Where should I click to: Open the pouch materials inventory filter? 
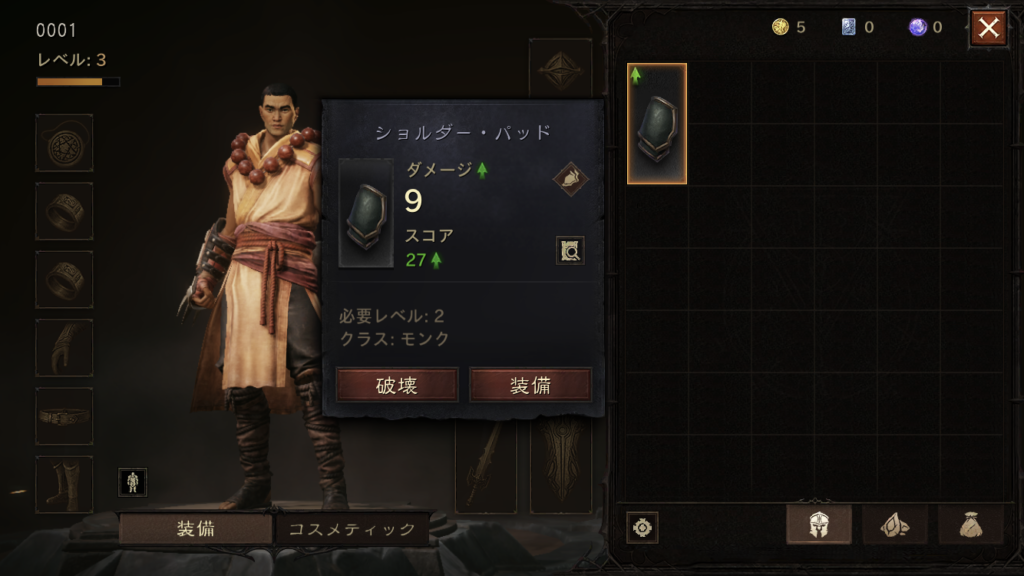970,524
